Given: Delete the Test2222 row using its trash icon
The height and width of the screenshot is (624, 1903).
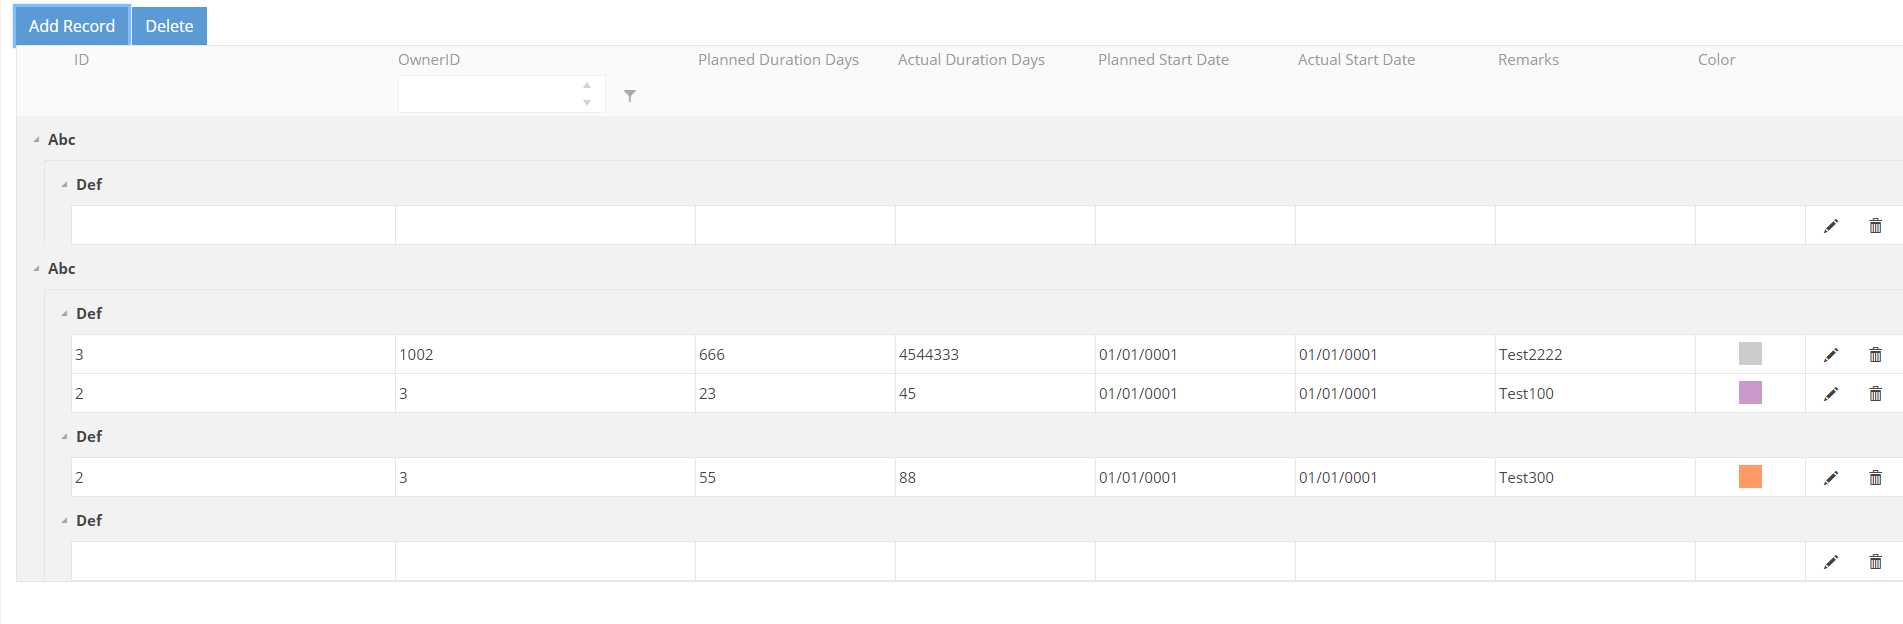Looking at the screenshot, I should tap(1875, 355).
